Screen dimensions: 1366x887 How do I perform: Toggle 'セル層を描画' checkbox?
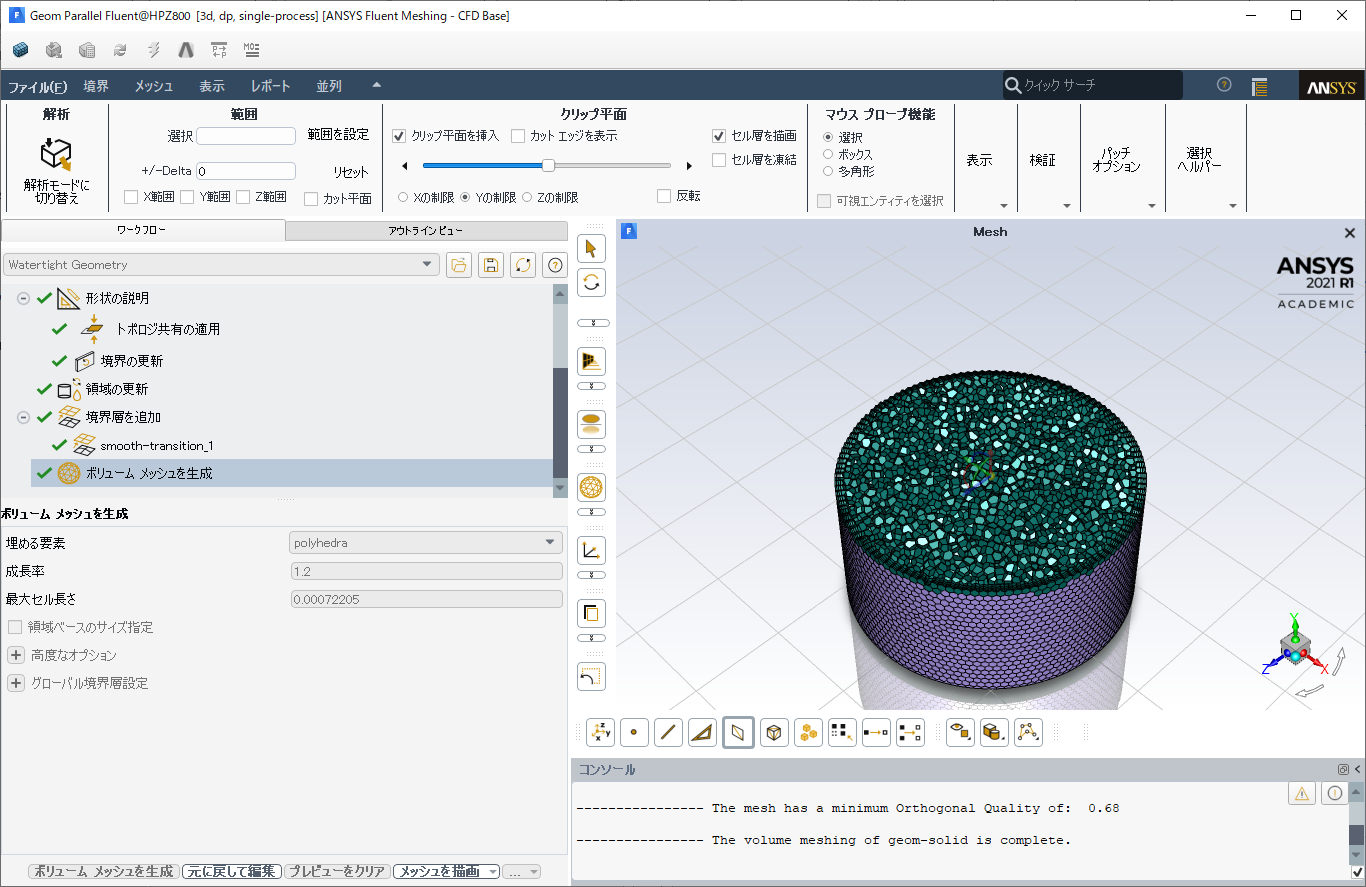click(x=719, y=136)
